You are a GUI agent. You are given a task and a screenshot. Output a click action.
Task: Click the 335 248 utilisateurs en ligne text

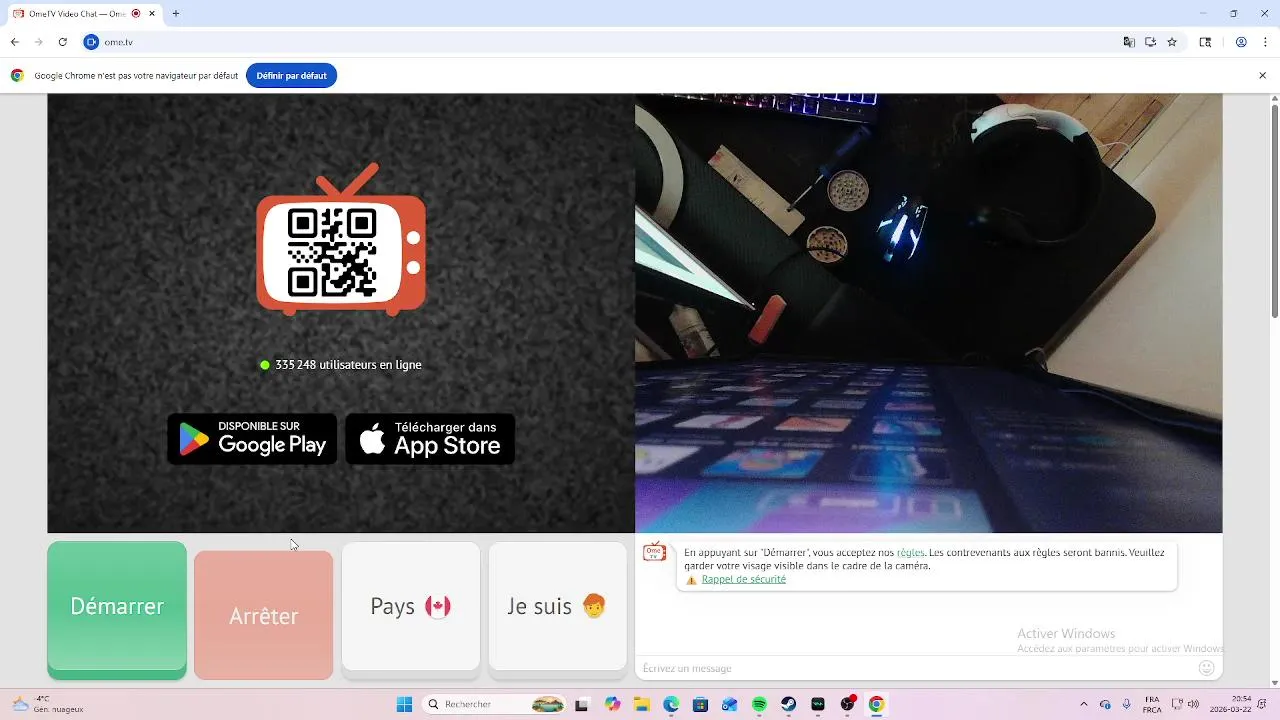pyautogui.click(x=348, y=365)
